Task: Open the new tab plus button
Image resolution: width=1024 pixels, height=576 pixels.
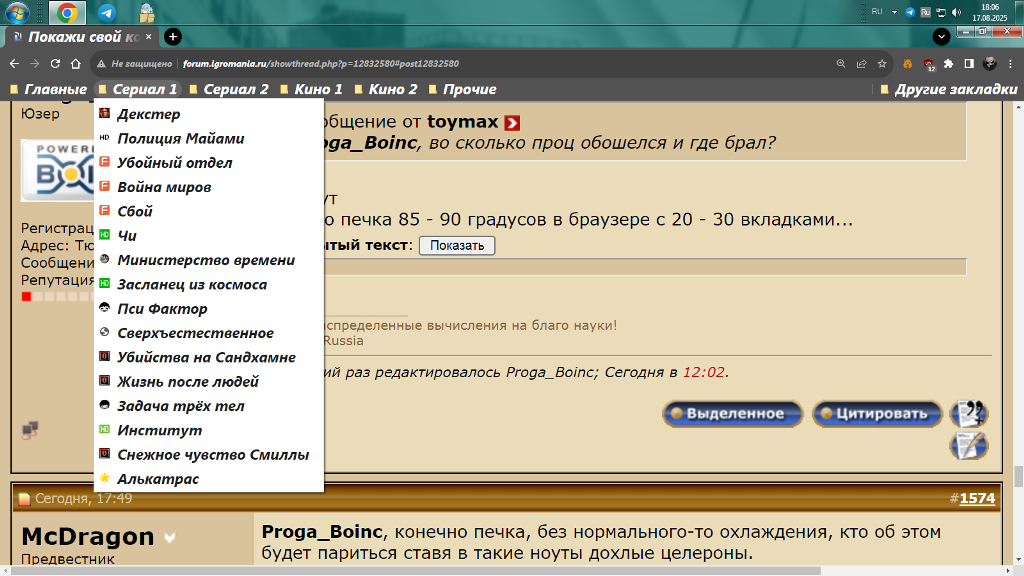Action: (x=172, y=37)
